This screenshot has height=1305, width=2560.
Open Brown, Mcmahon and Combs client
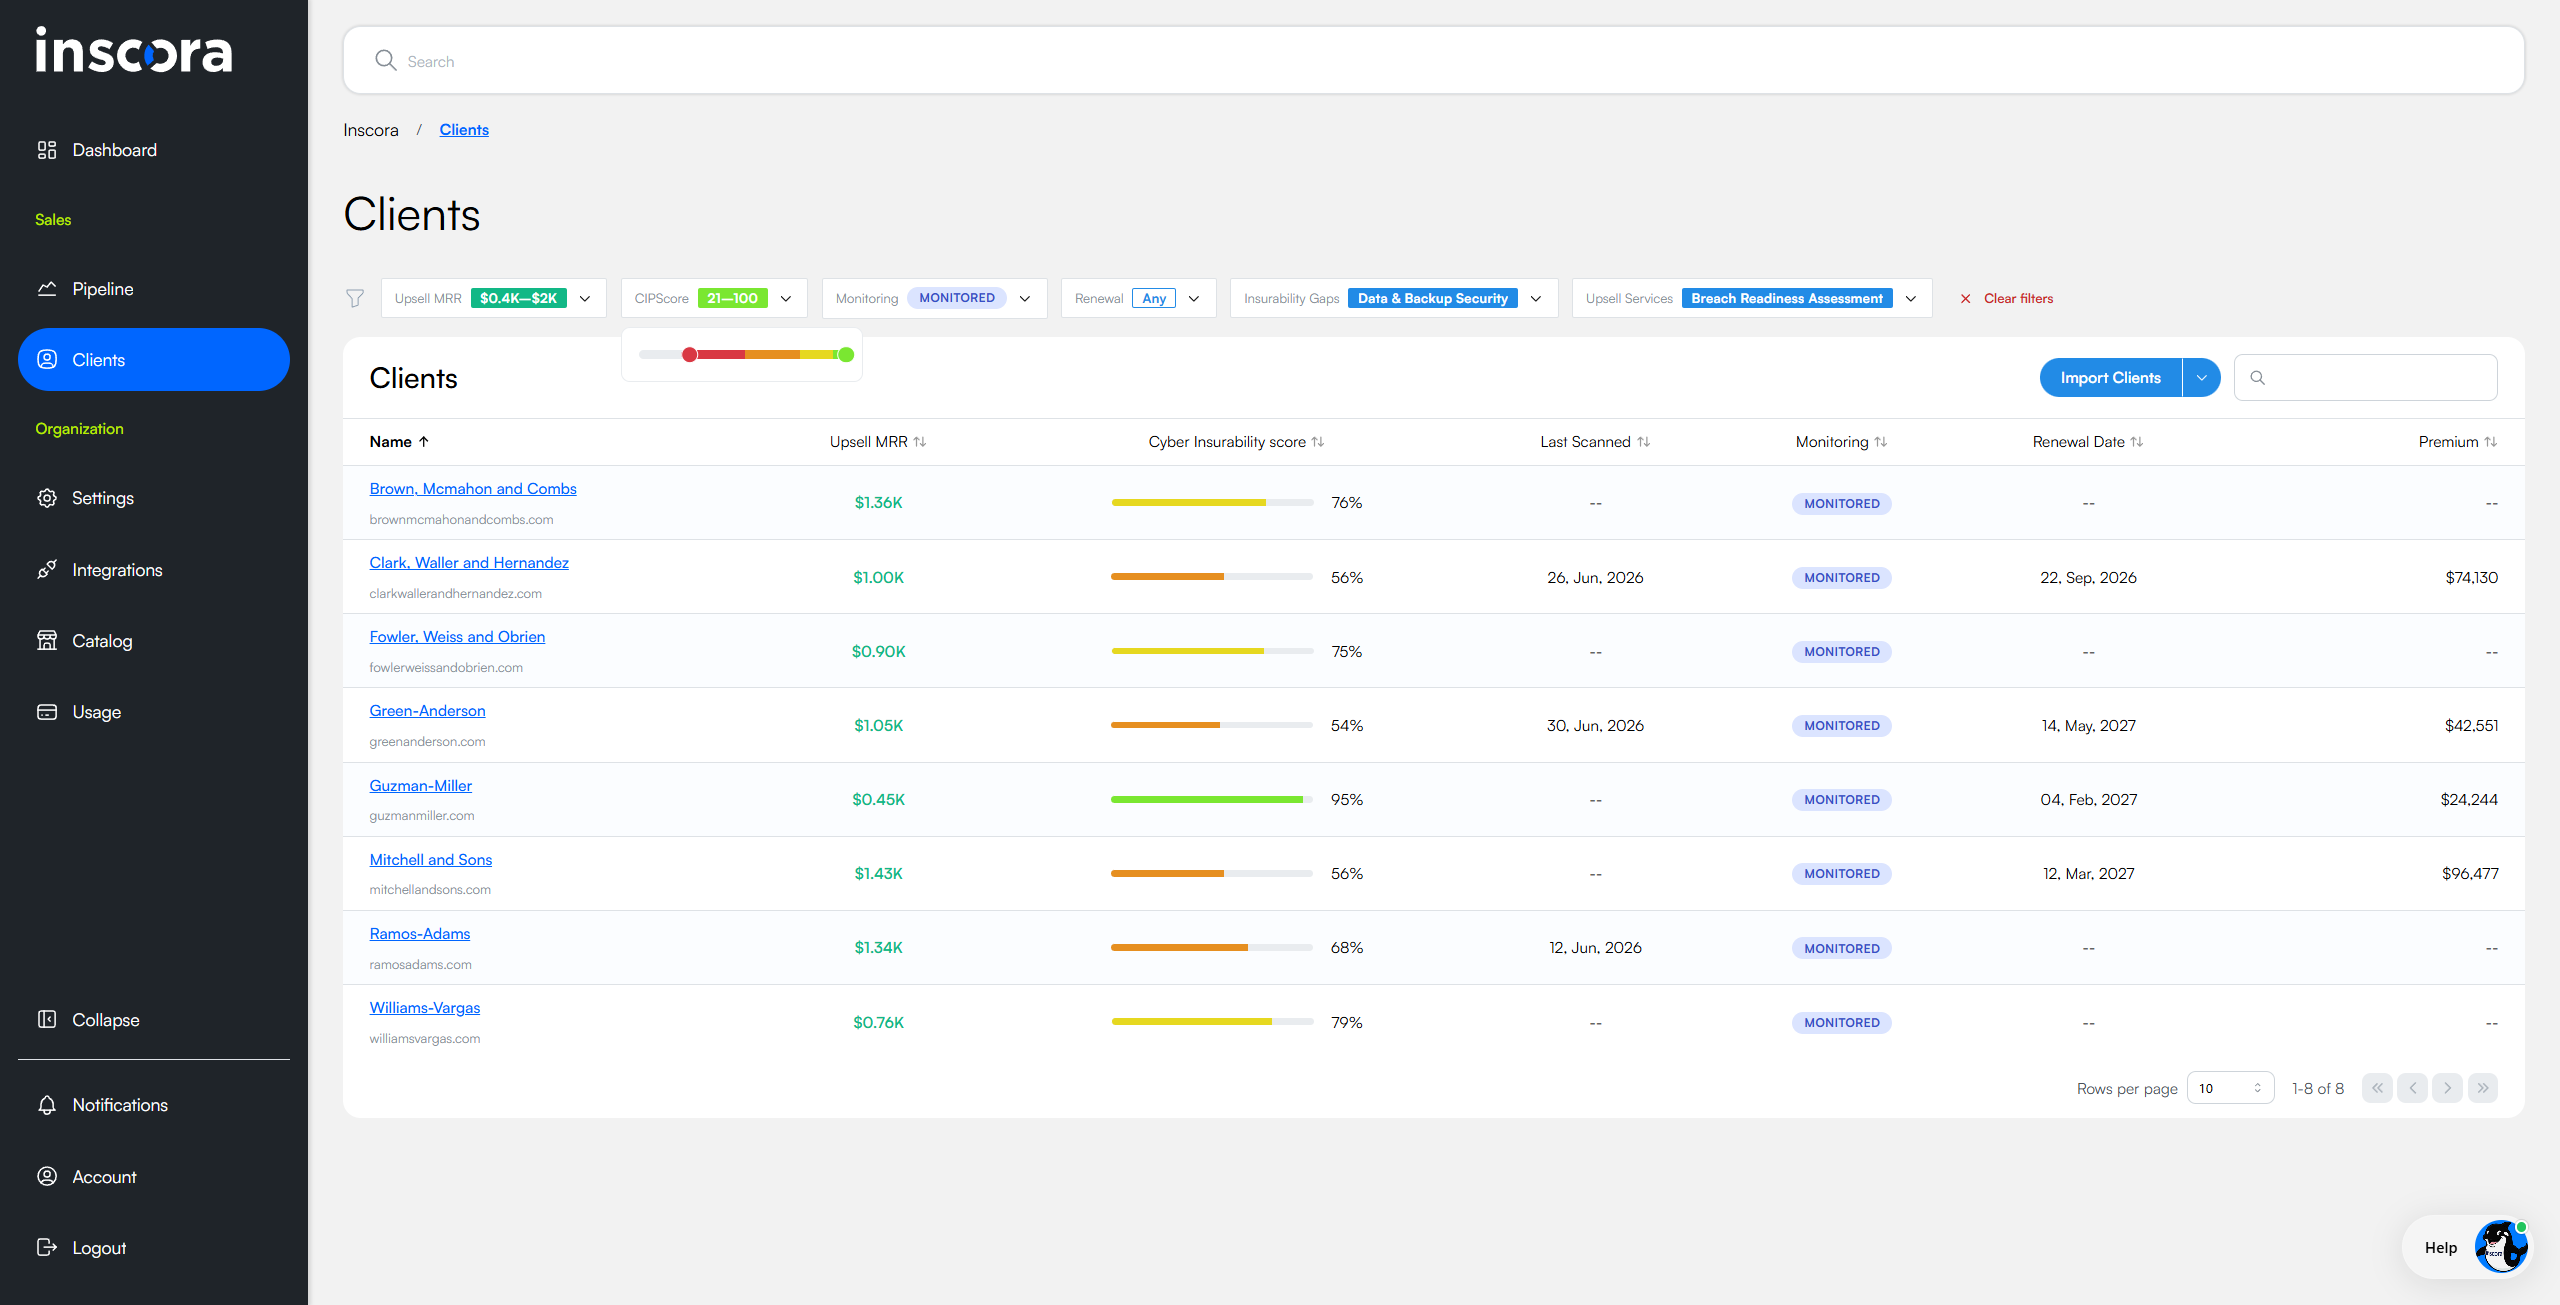473,488
